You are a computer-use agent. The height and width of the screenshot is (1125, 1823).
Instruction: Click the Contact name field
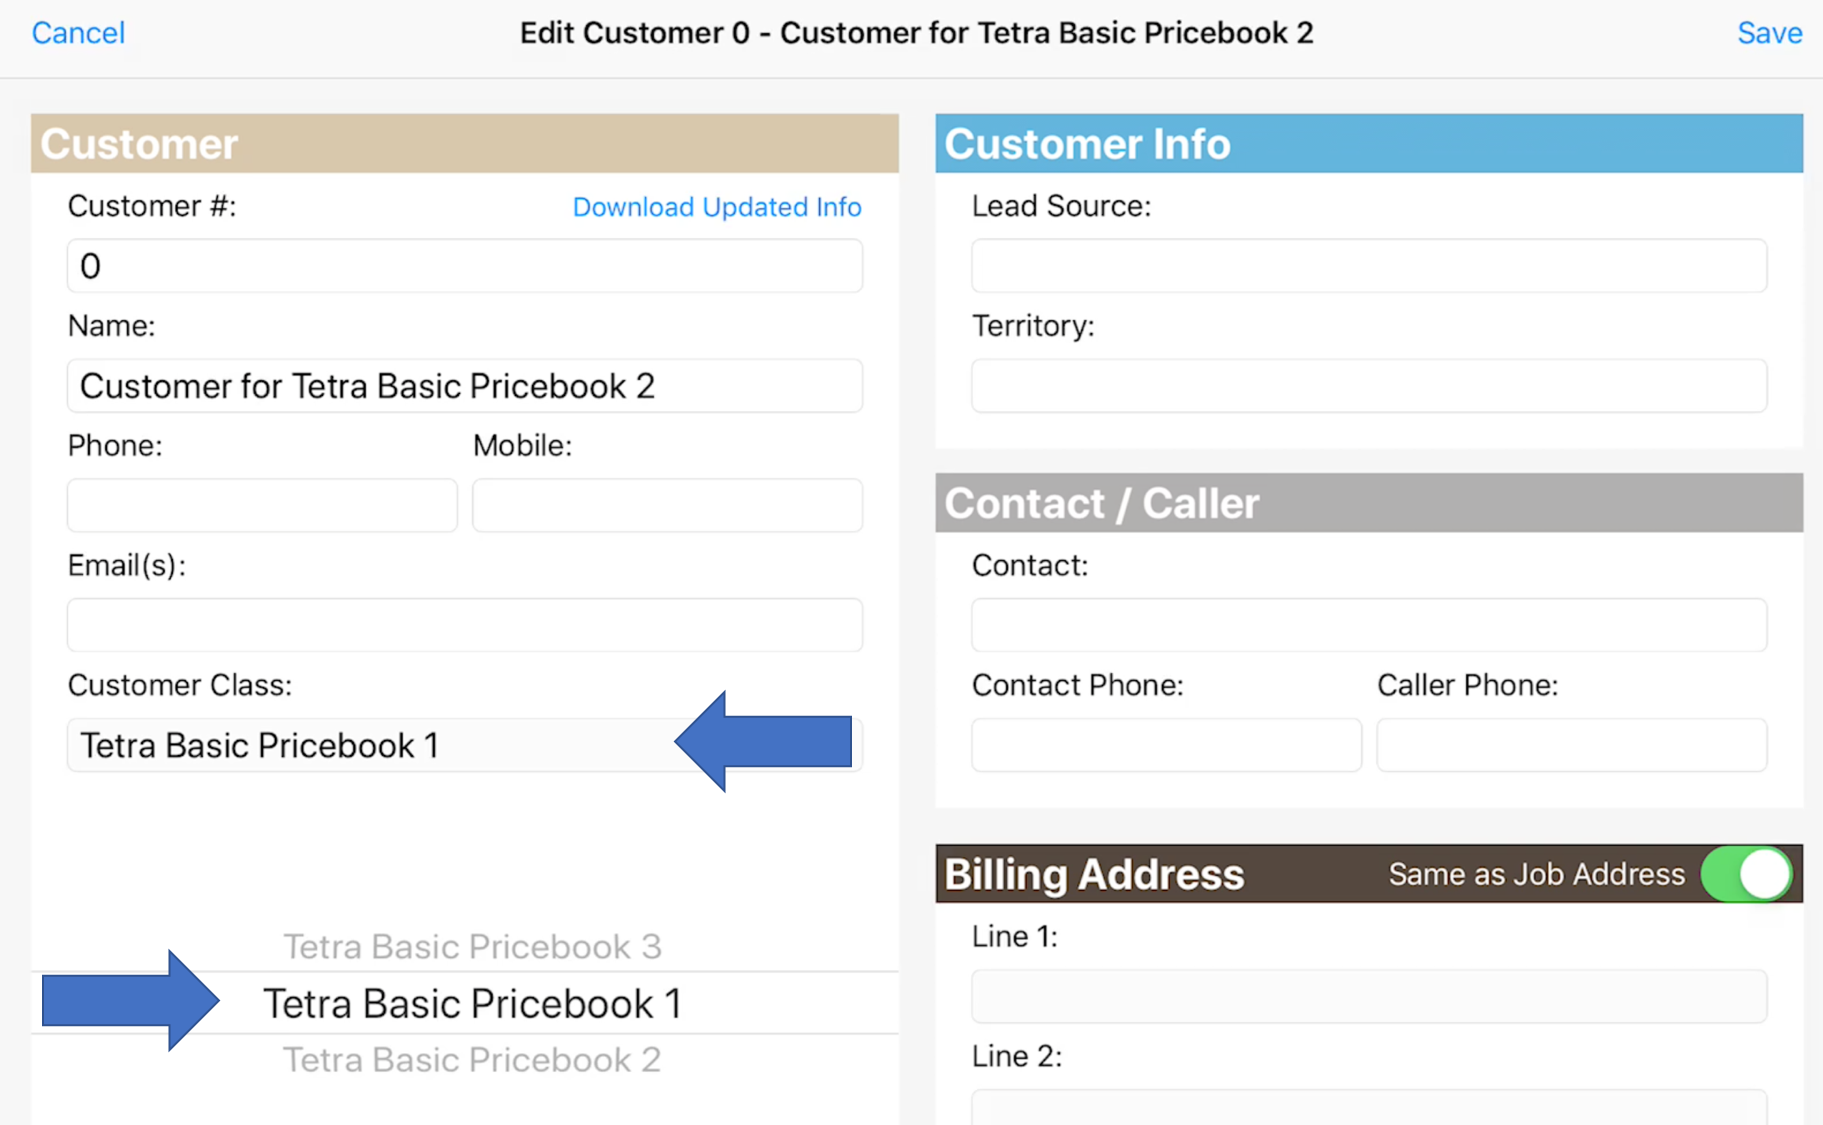point(1369,625)
